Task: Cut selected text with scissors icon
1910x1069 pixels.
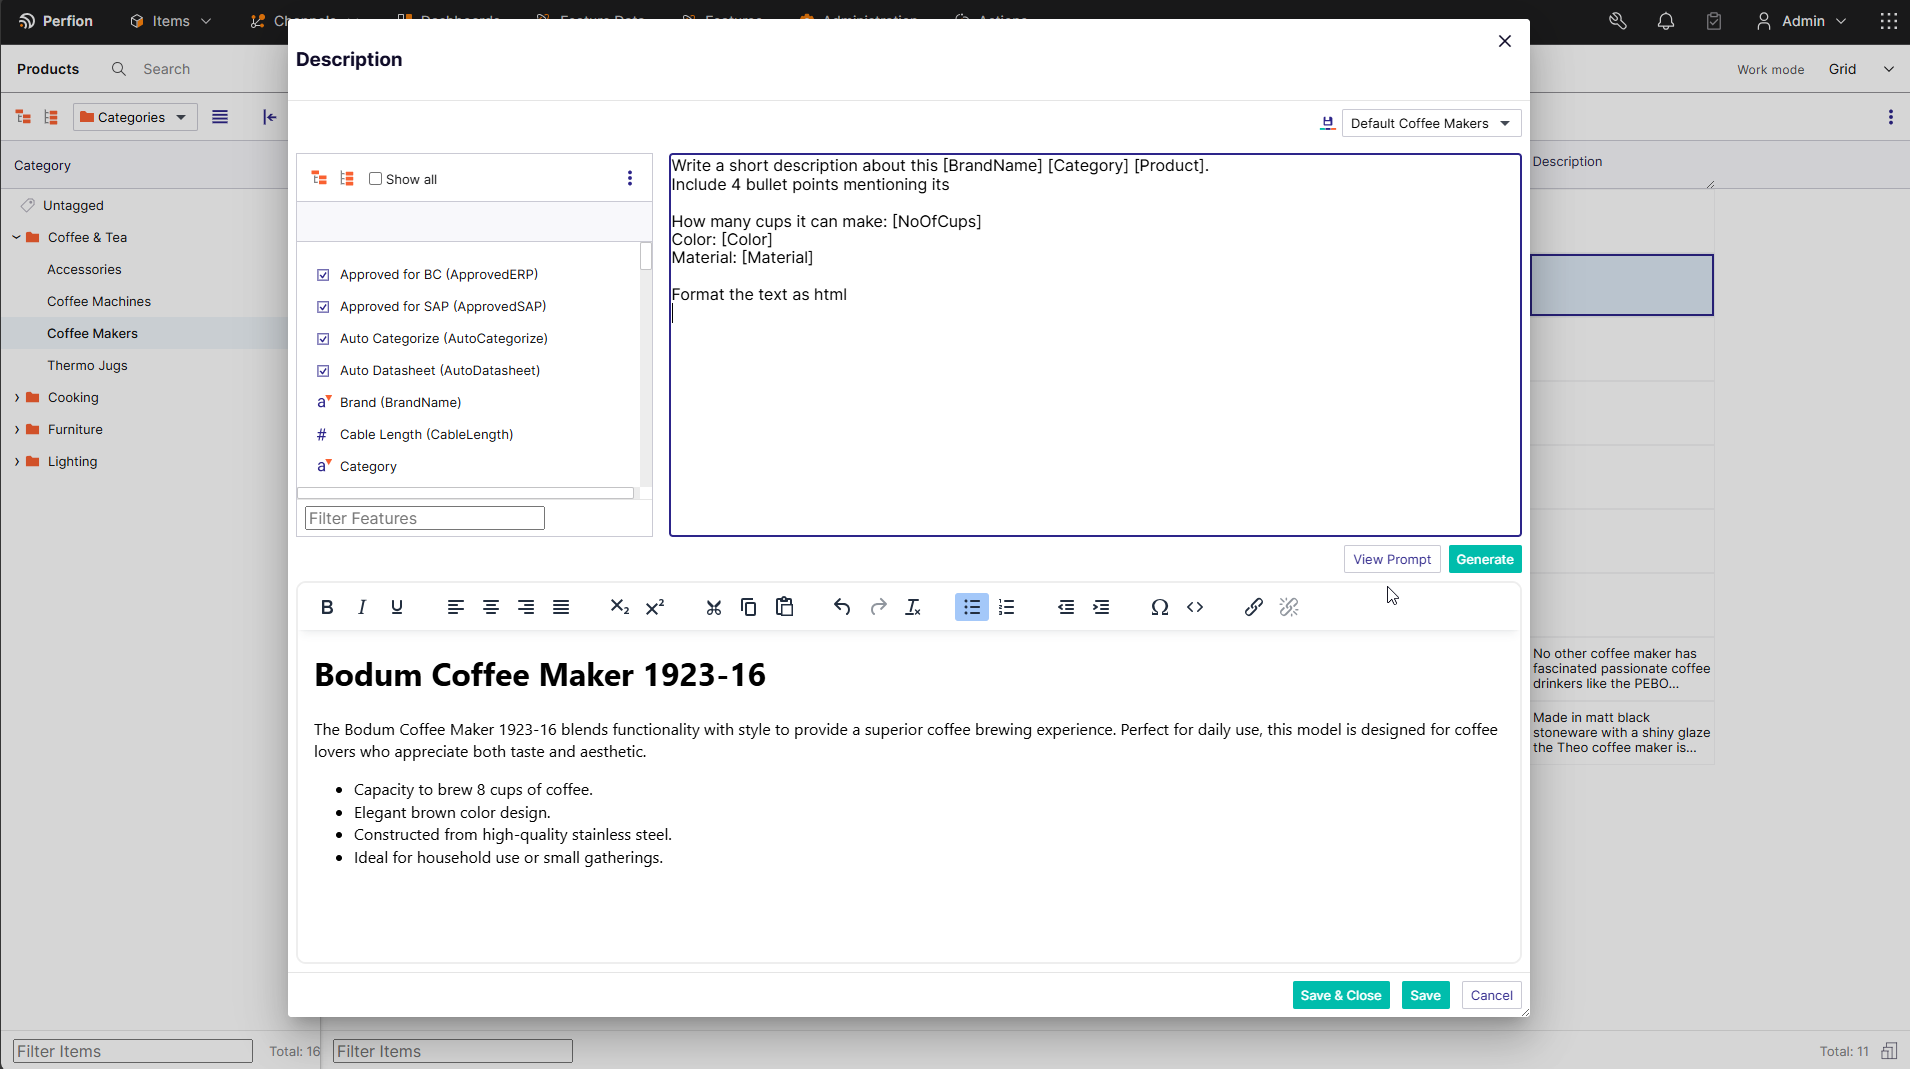Action: pyautogui.click(x=713, y=607)
